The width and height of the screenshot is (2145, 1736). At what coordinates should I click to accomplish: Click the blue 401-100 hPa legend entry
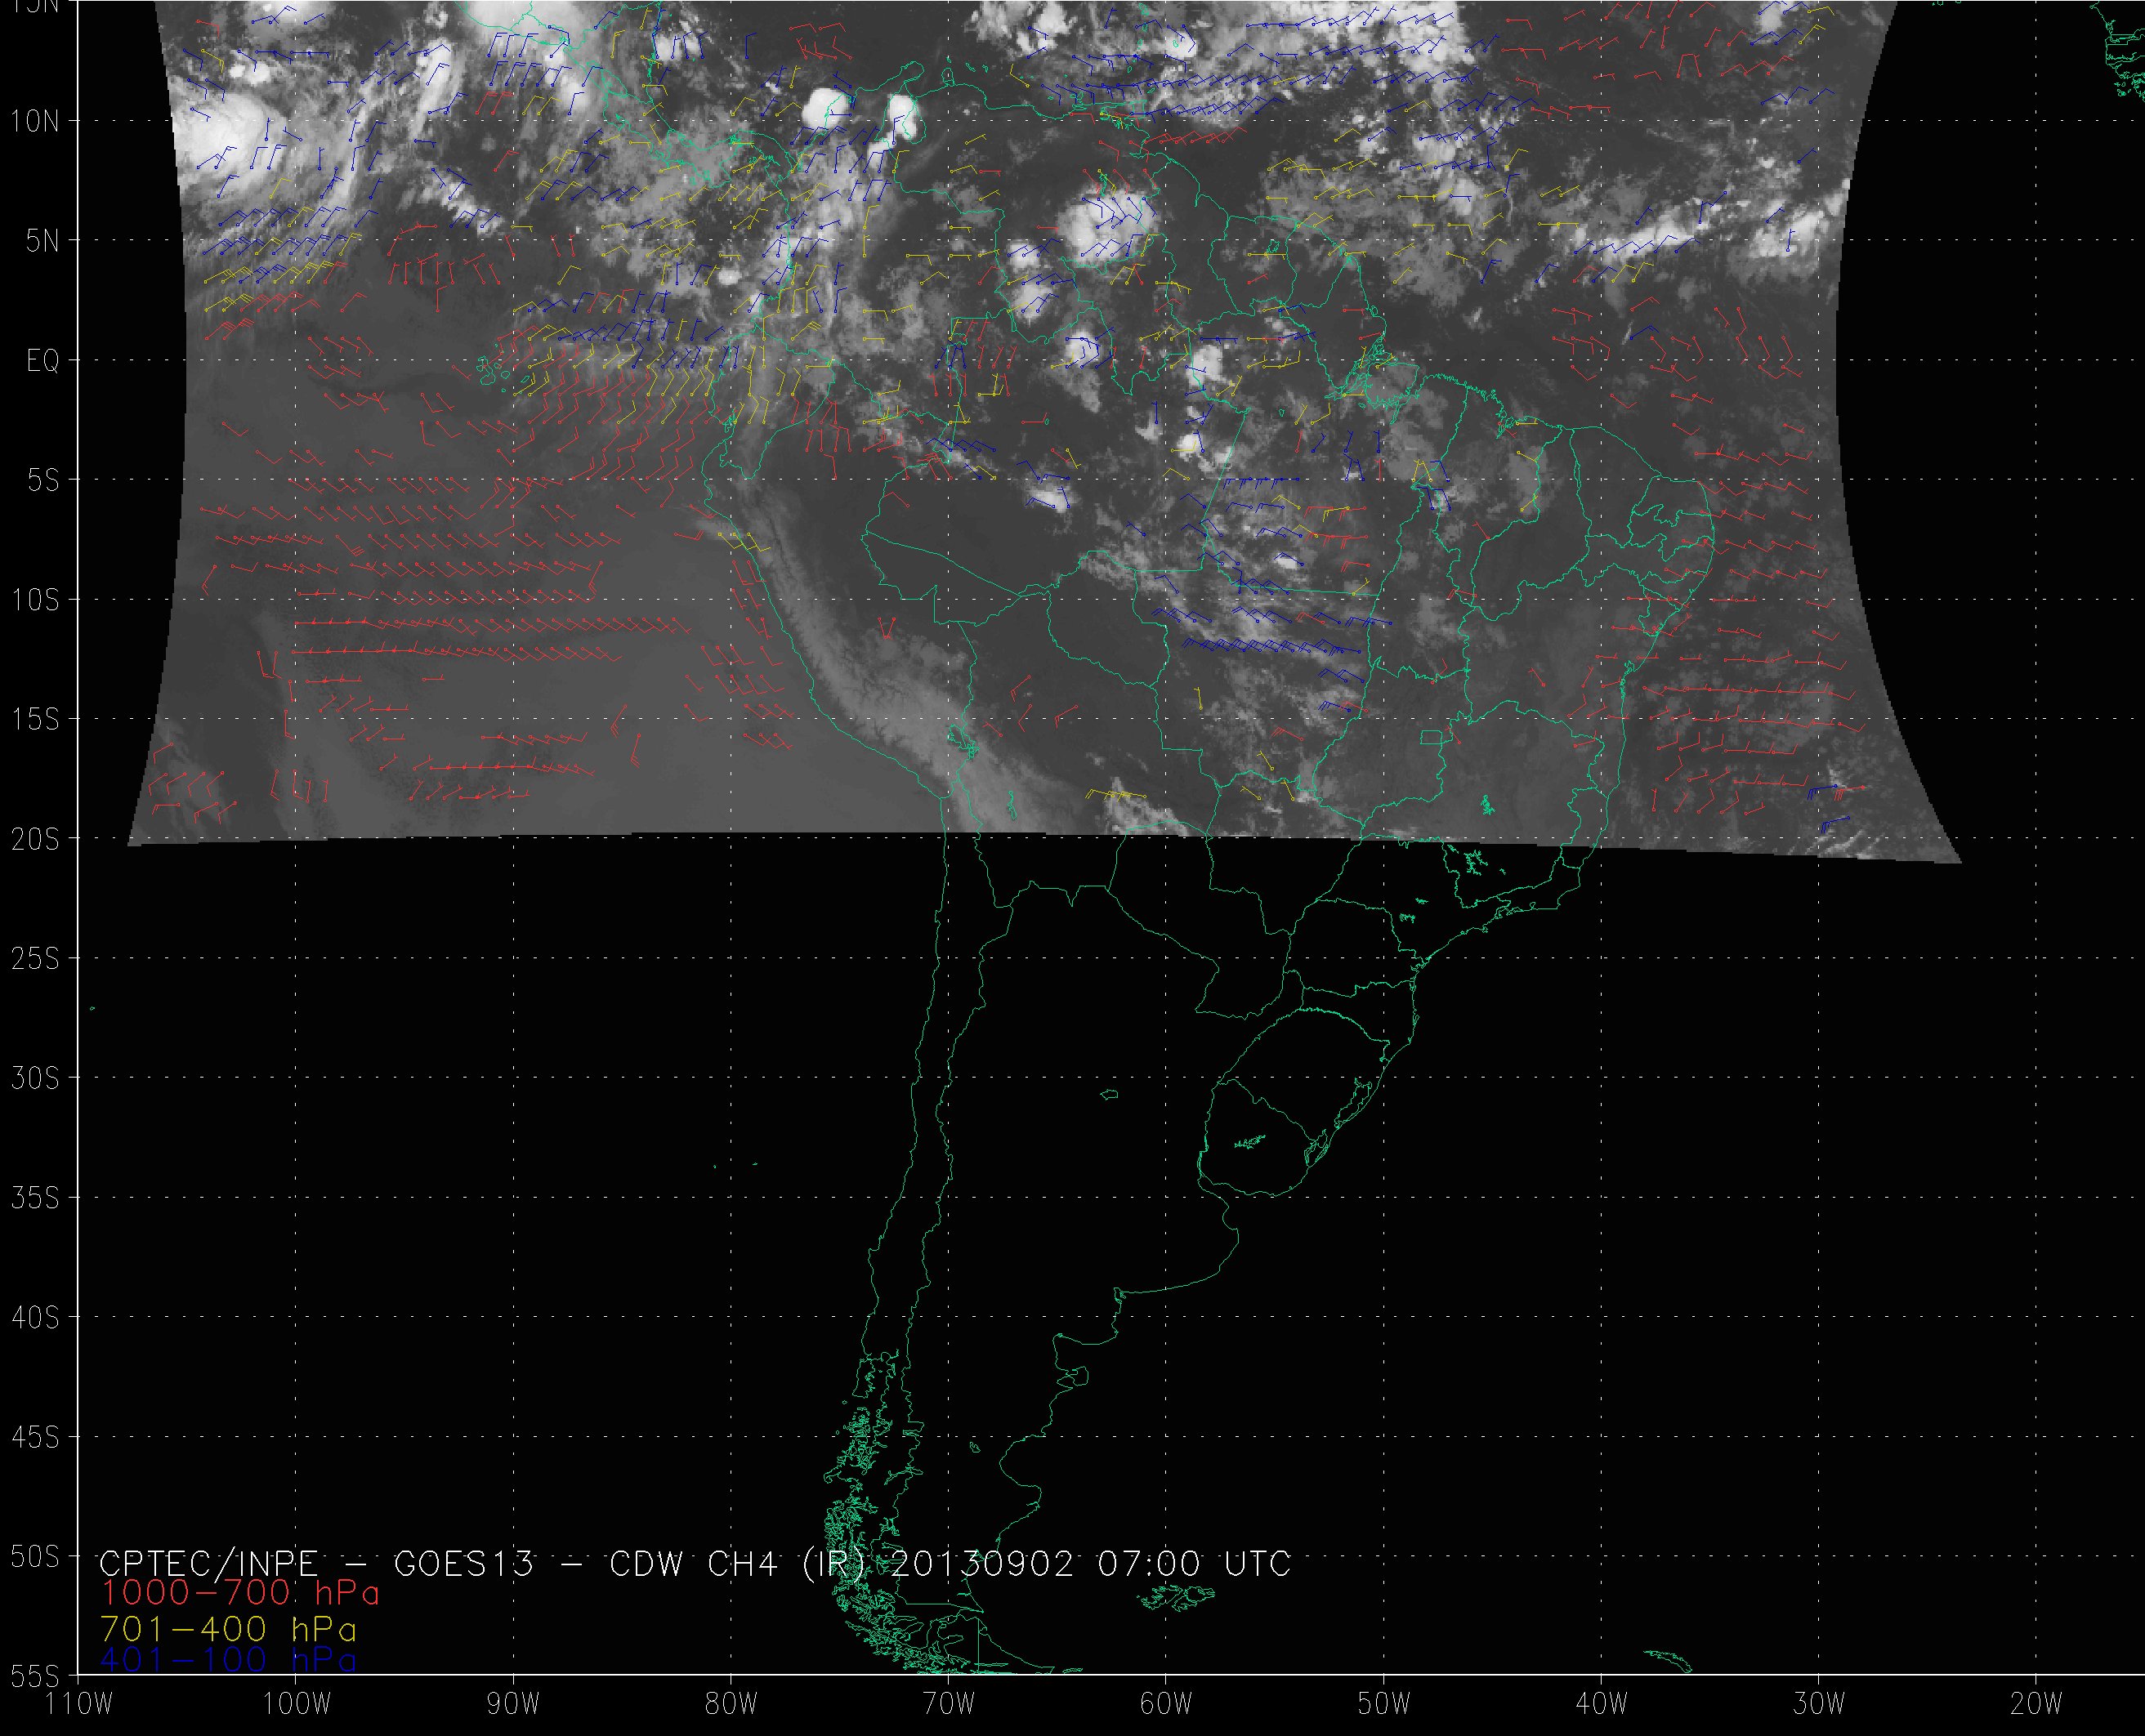click(228, 1660)
